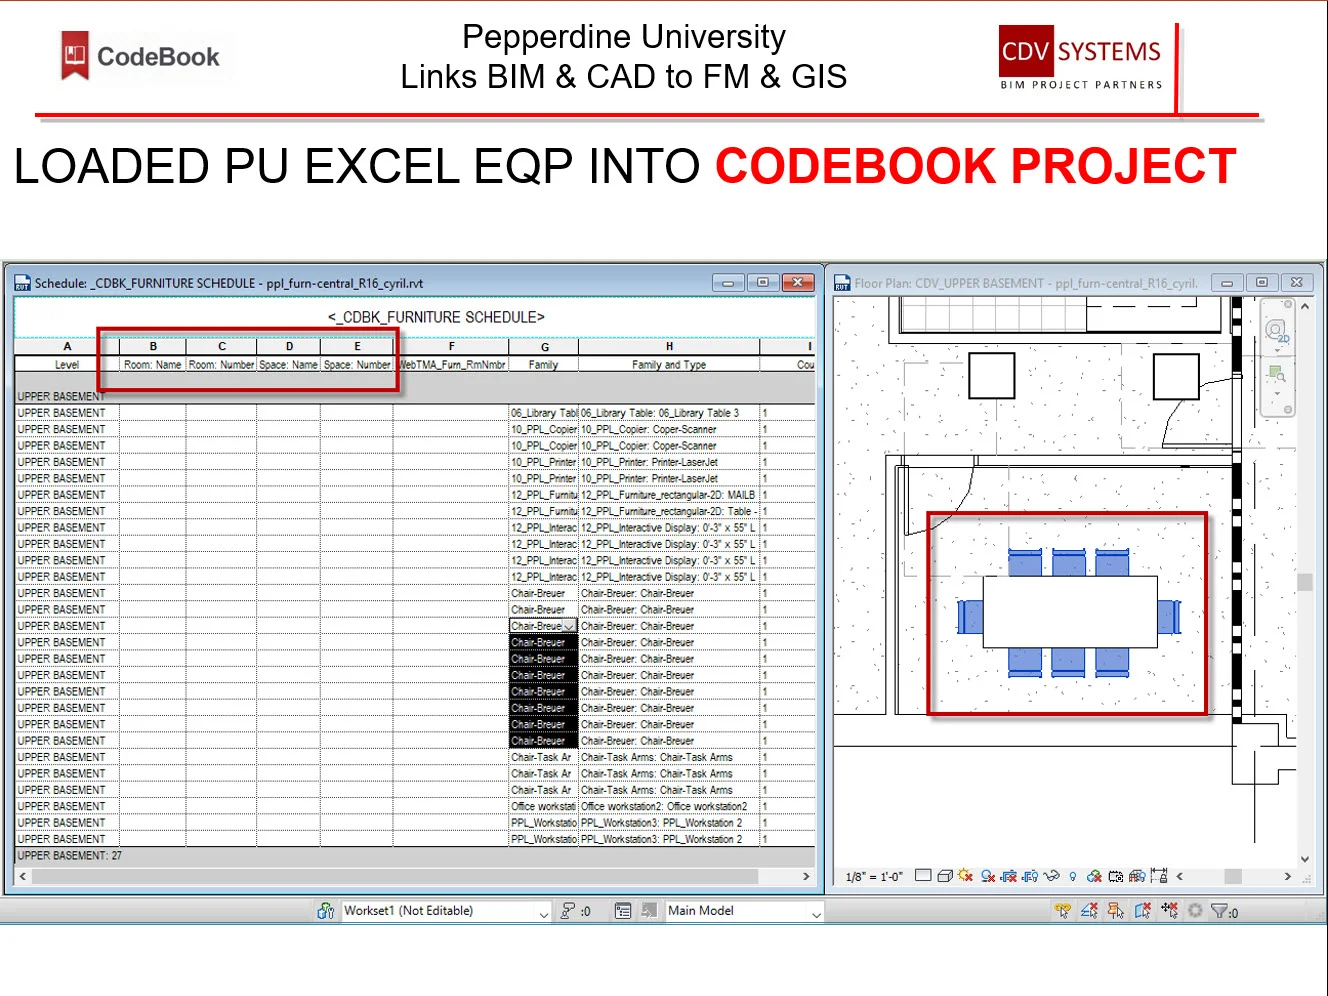Screen dimensions: 1328x996
Task: Toggle Shadows off icon in view control bar
Action: 988,876
